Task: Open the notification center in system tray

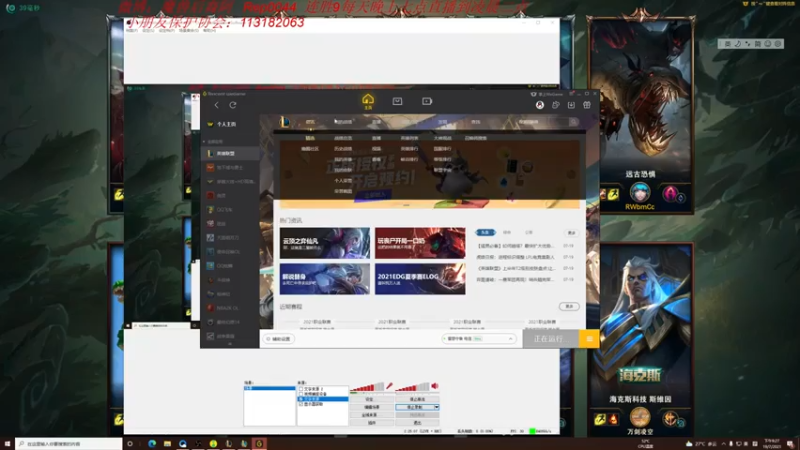Action: [x=790, y=444]
